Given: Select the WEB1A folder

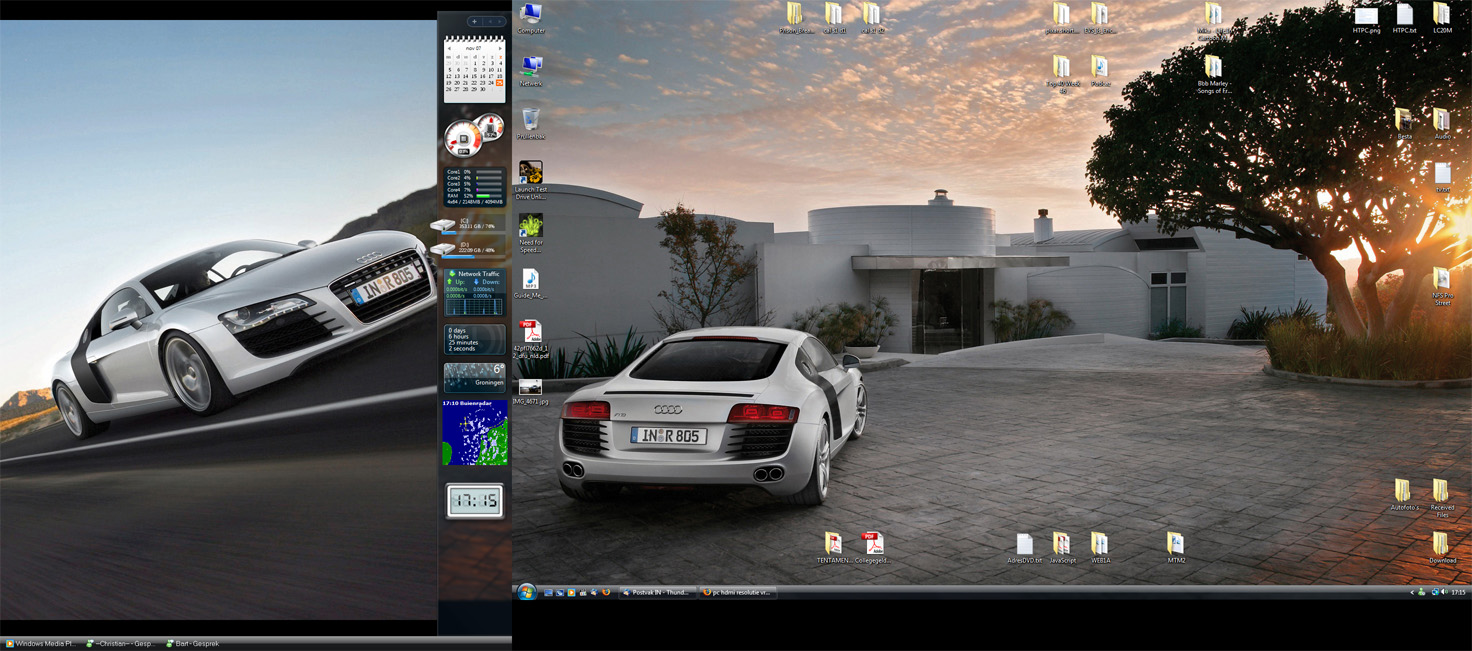Looking at the screenshot, I should [1100, 548].
